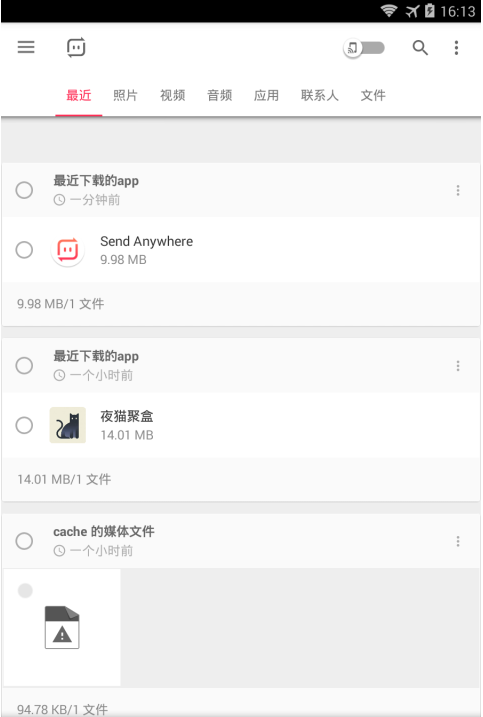Open the toolbar overflow menu (three dots)
The width and height of the screenshot is (483, 717).
(456, 48)
